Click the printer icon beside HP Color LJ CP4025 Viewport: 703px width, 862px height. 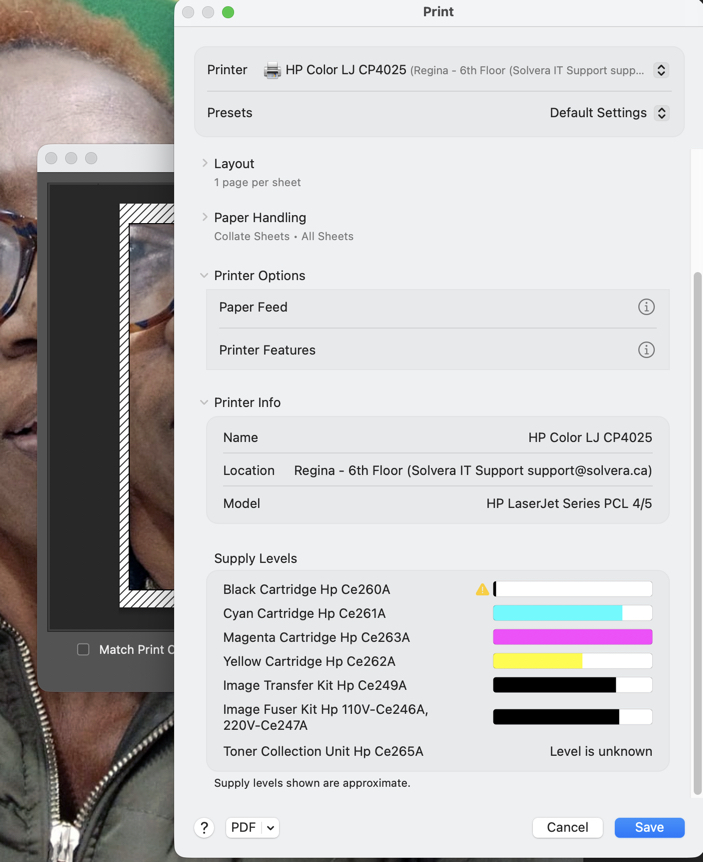pyautogui.click(x=272, y=70)
